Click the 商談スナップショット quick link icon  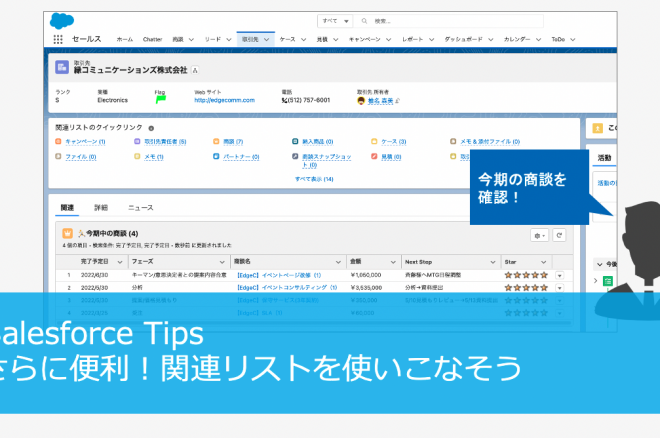(295, 157)
